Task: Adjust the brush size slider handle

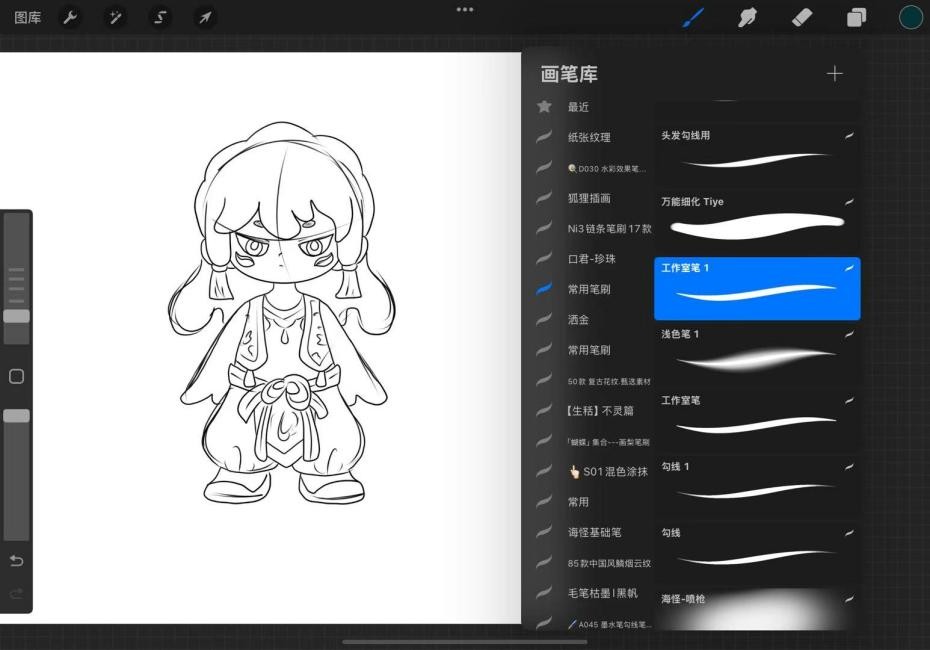Action: click(x=16, y=316)
